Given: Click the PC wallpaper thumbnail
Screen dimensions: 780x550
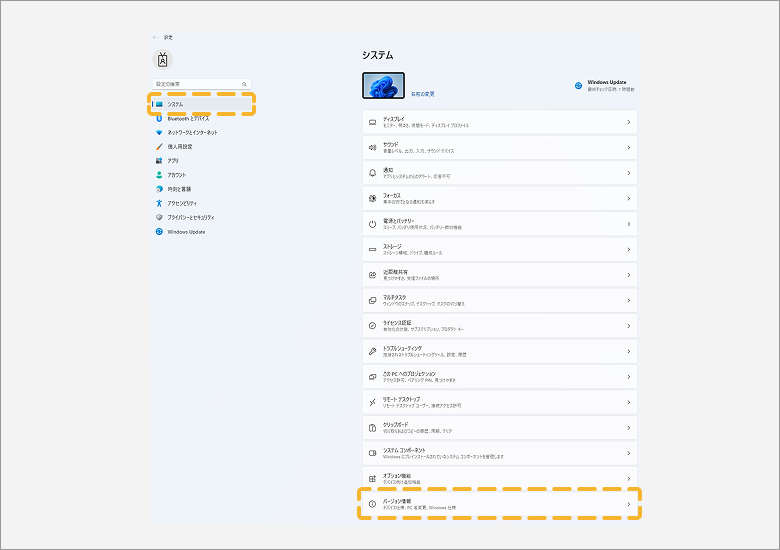Looking at the screenshot, I should pyautogui.click(x=384, y=86).
